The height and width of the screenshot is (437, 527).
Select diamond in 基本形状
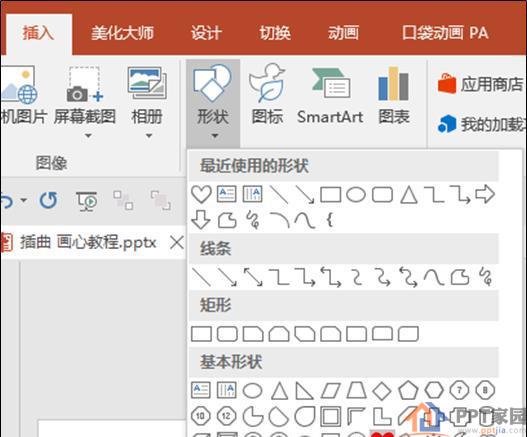382,391
